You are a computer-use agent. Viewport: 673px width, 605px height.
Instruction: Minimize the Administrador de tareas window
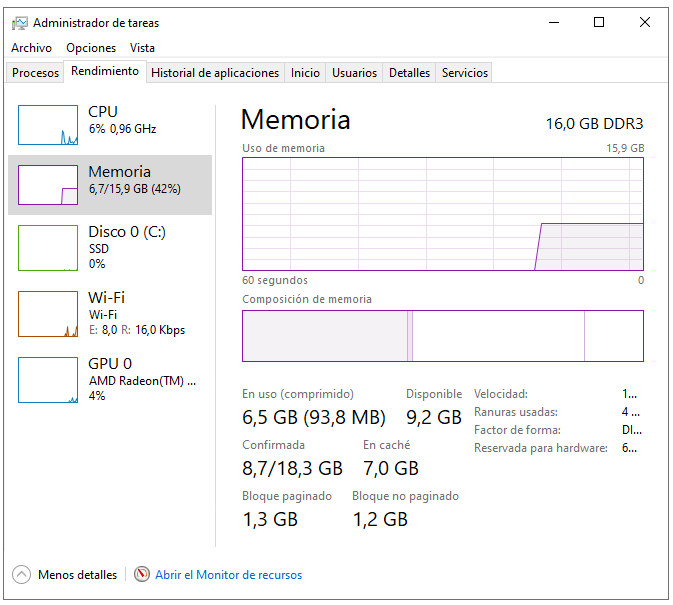554,22
